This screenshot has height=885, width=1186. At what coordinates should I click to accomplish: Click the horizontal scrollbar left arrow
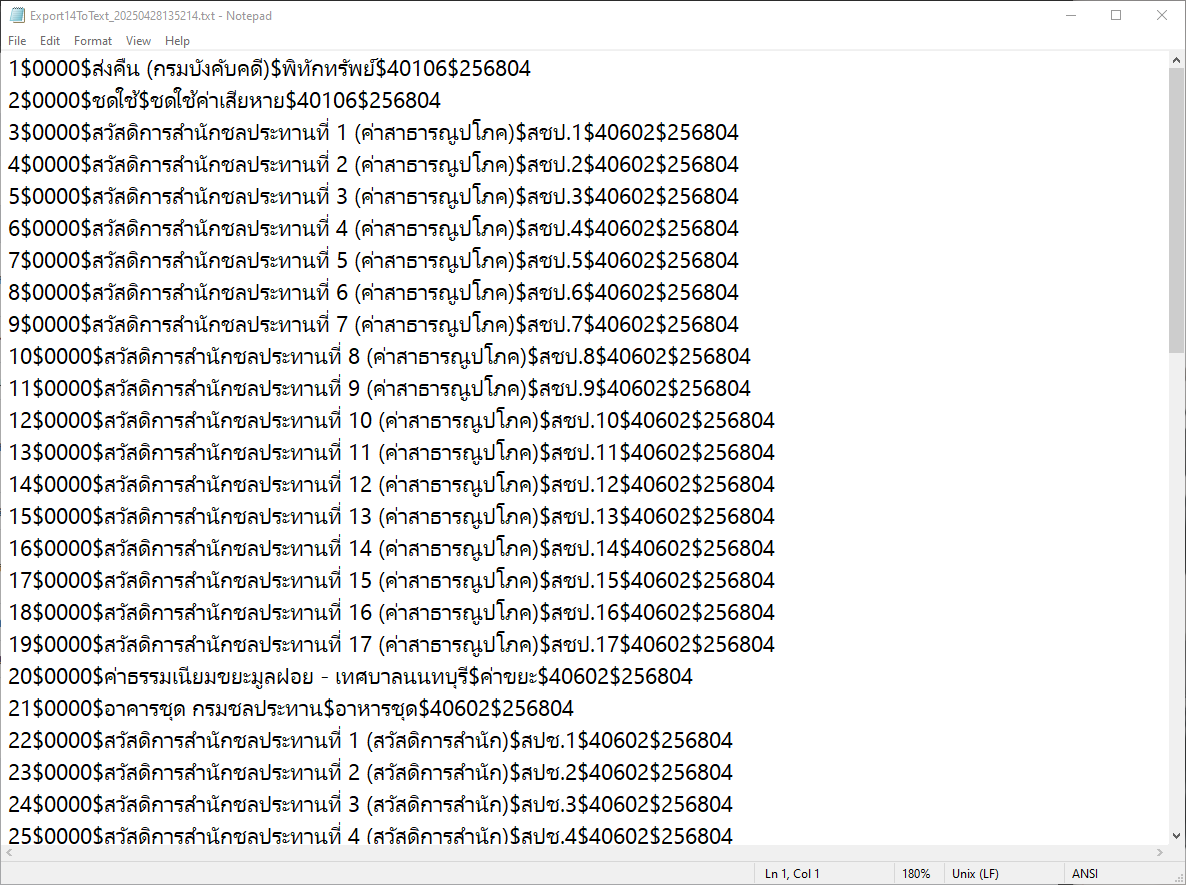point(8,852)
